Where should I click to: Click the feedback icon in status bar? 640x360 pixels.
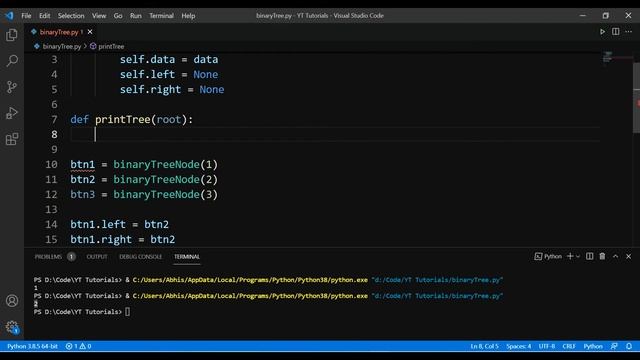tap(614, 346)
